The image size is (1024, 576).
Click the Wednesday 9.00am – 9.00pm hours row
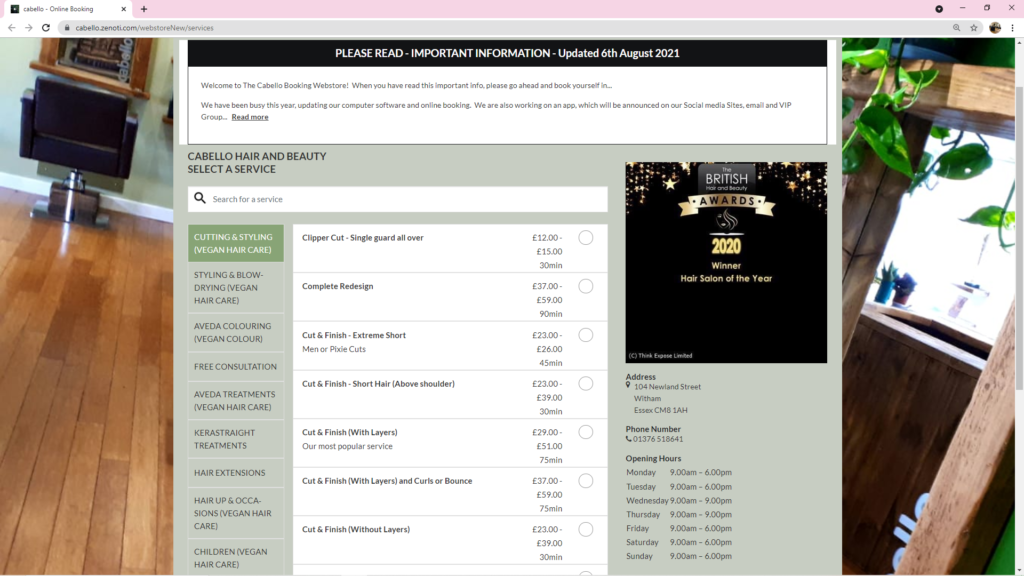[679, 500]
